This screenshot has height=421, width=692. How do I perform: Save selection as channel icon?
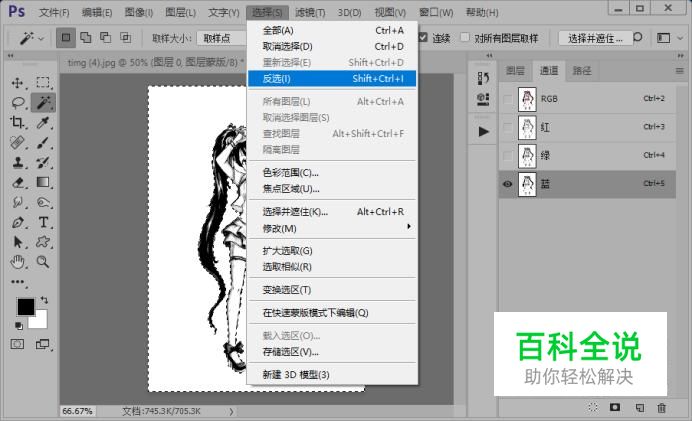tap(615, 407)
